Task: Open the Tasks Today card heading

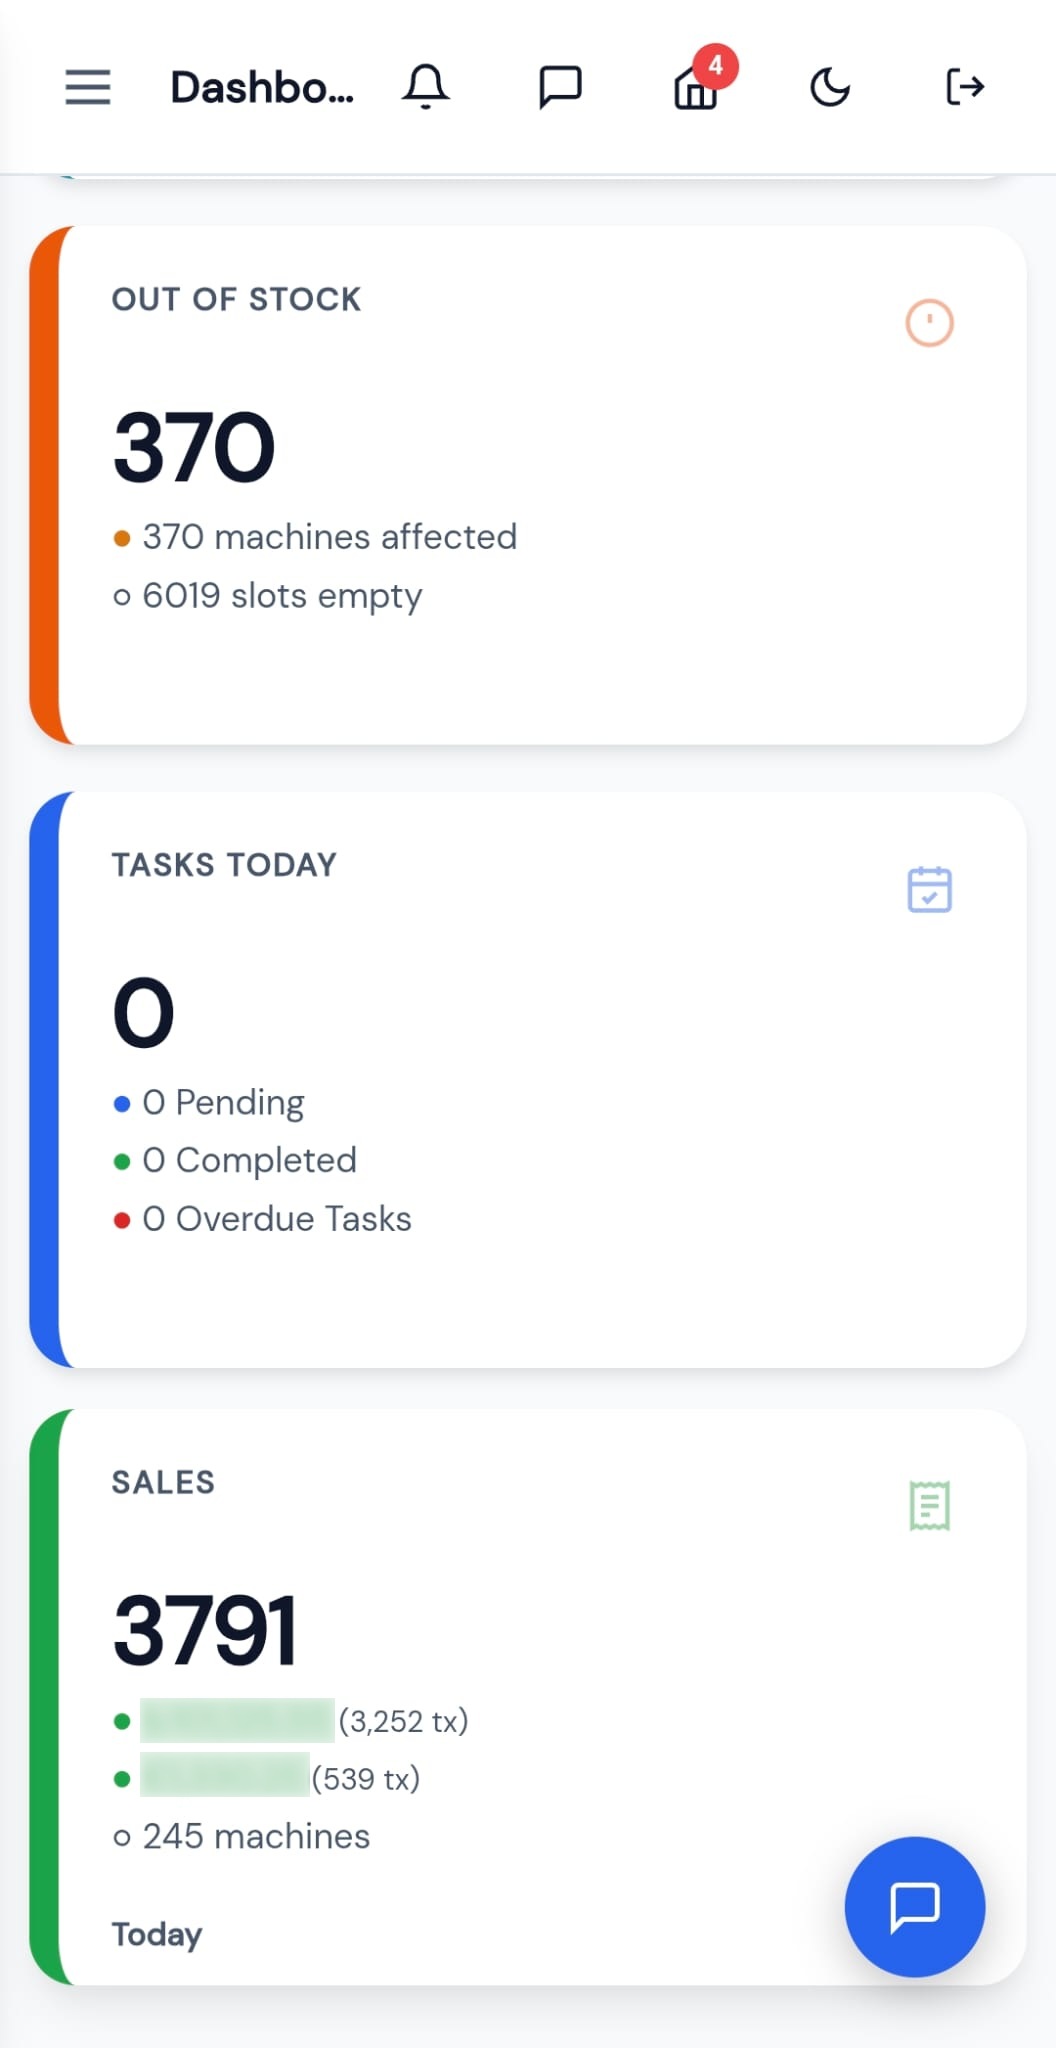Action: 224,865
